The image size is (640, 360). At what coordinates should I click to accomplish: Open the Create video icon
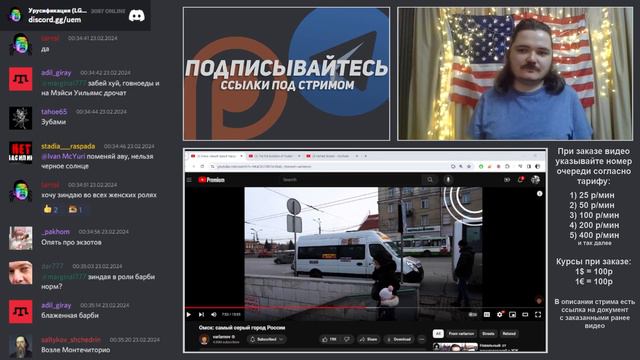[x=507, y=180]
